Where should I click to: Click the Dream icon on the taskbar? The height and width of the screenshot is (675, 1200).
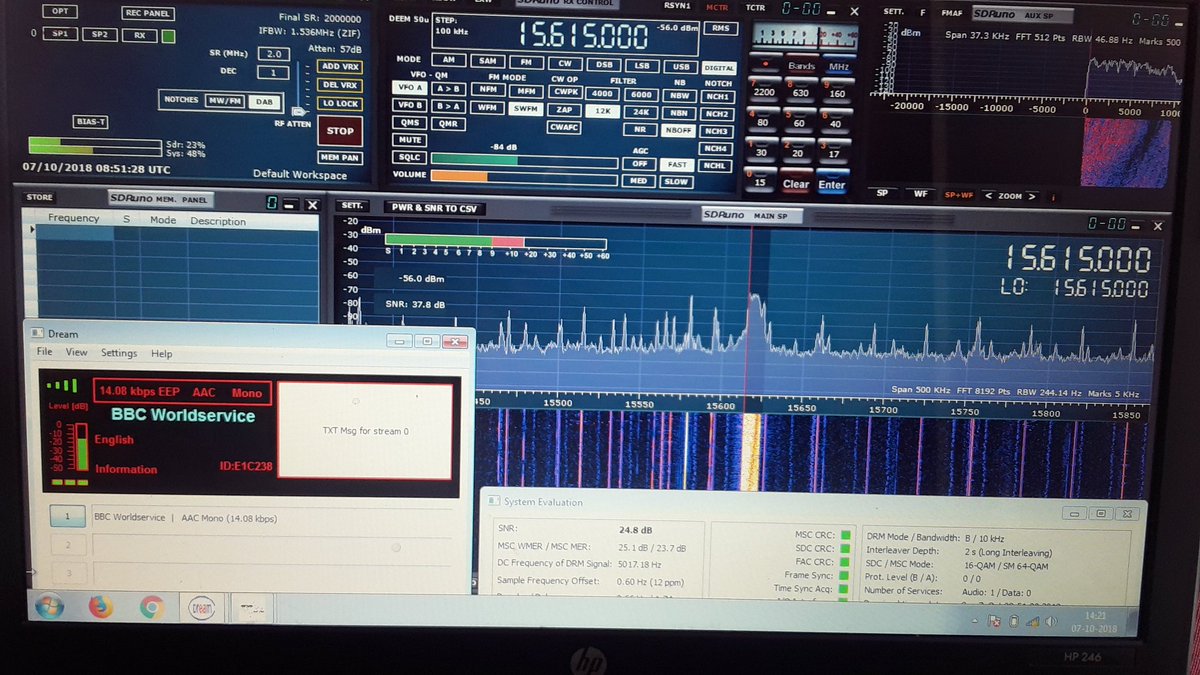pos(202,606)
